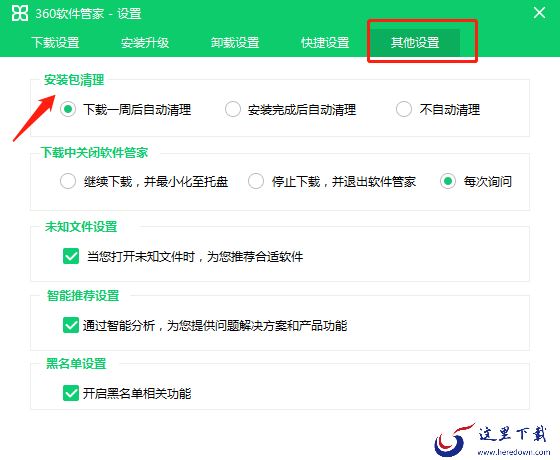
Task: Toggle 通过智能分析 recommendation checkbox
Action: point(71,325)
